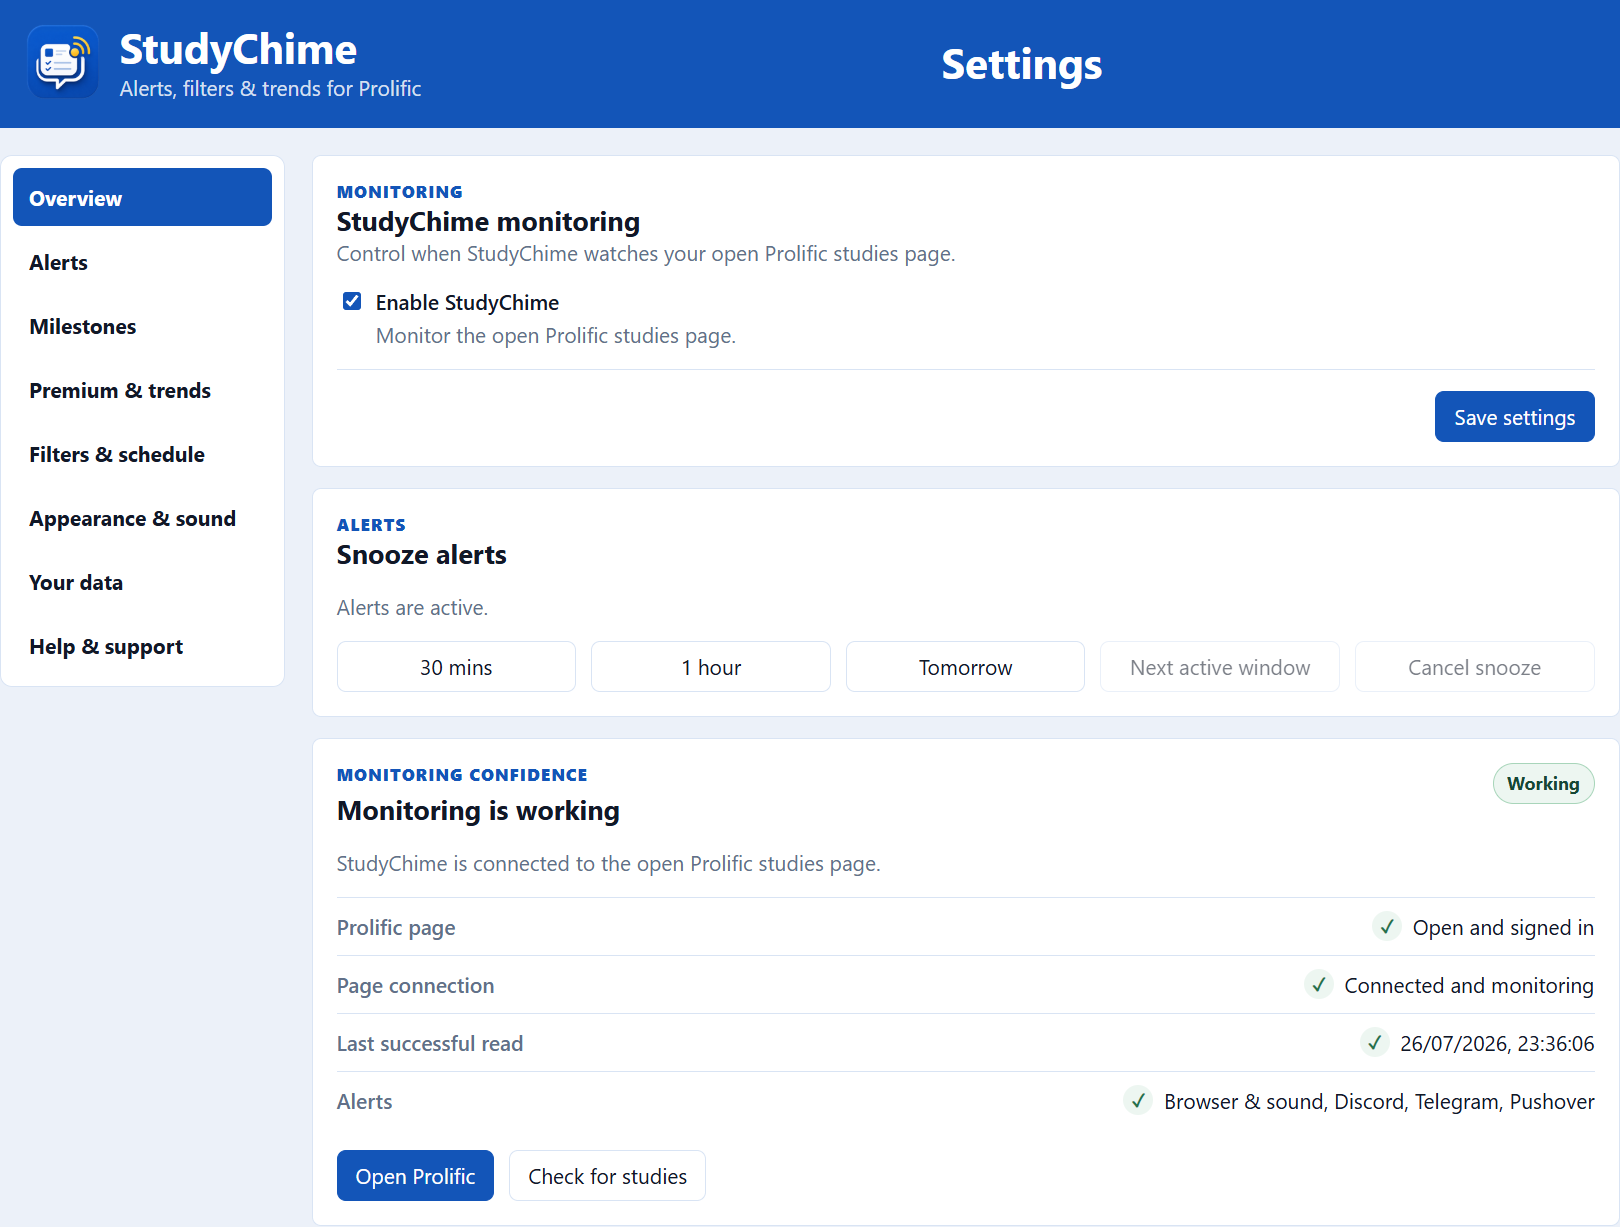Image resolution: width=1620 pixels, height=1227 pixels.
Task: Click the 'Enable StudyChime' label
Action: (x=467, y=303)
